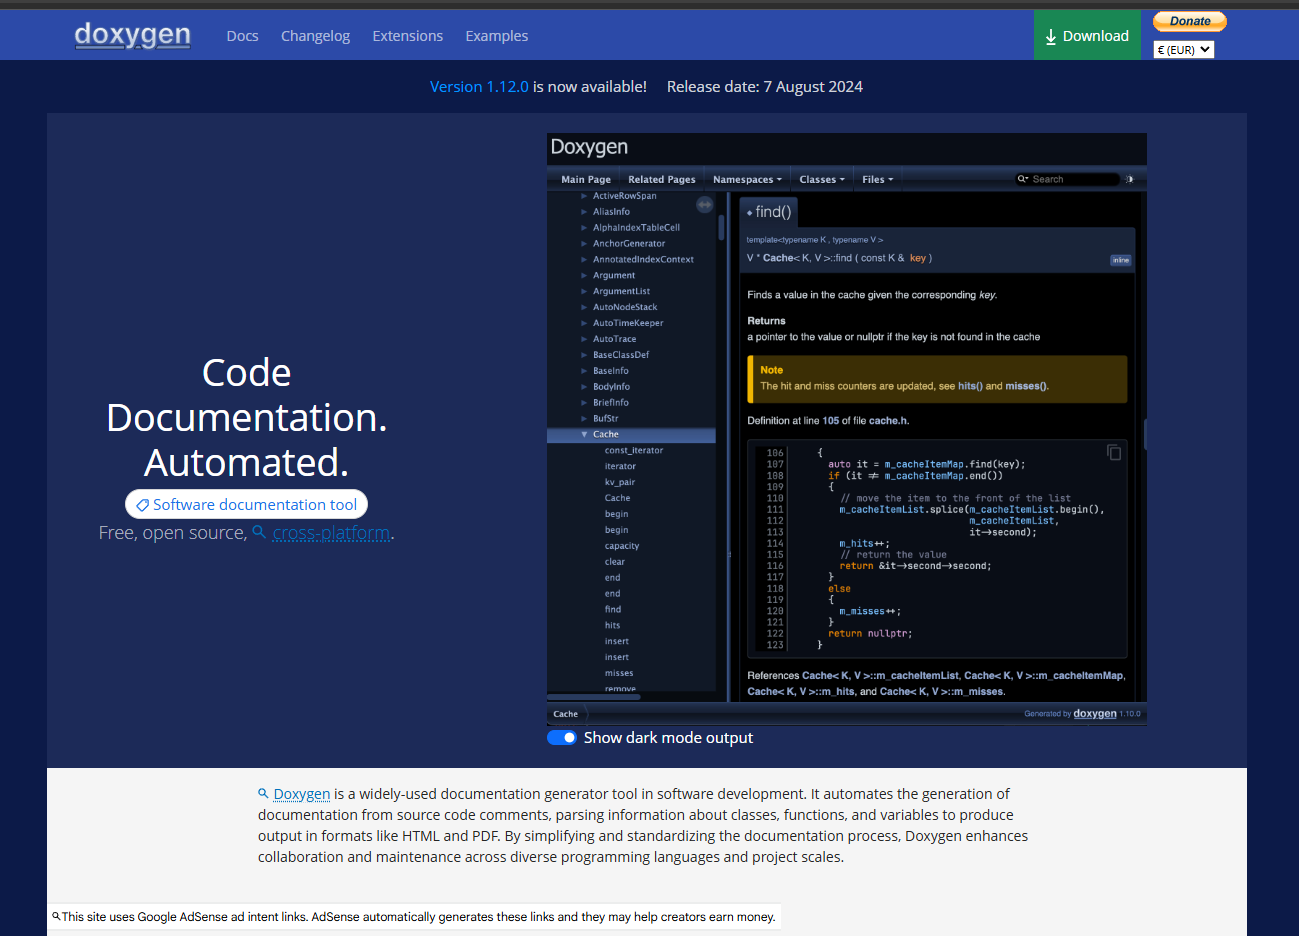Open the Docs menu item
This screenshot has width=1299, height=936.
click(242, 36)
